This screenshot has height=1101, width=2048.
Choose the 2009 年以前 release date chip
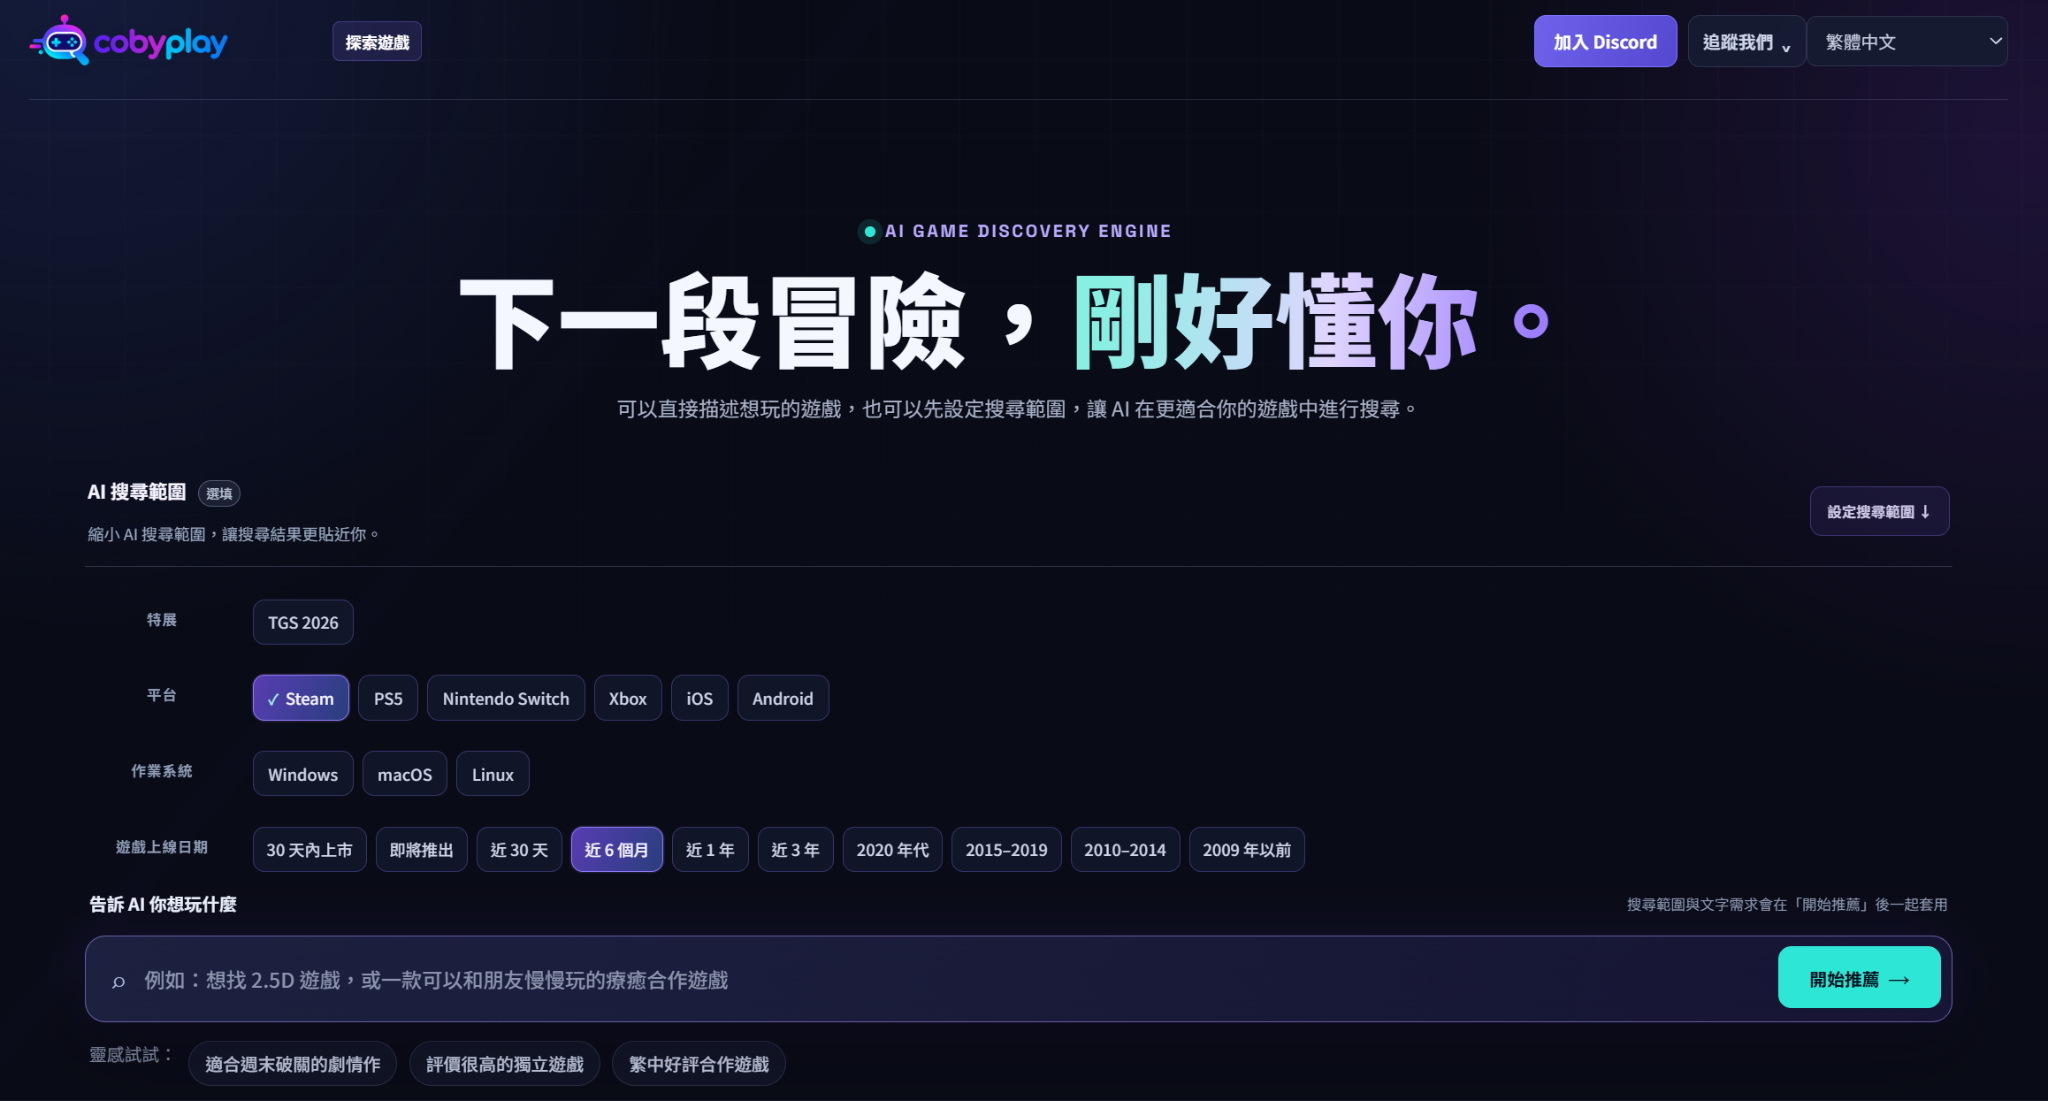click(x=1247, y=849)
